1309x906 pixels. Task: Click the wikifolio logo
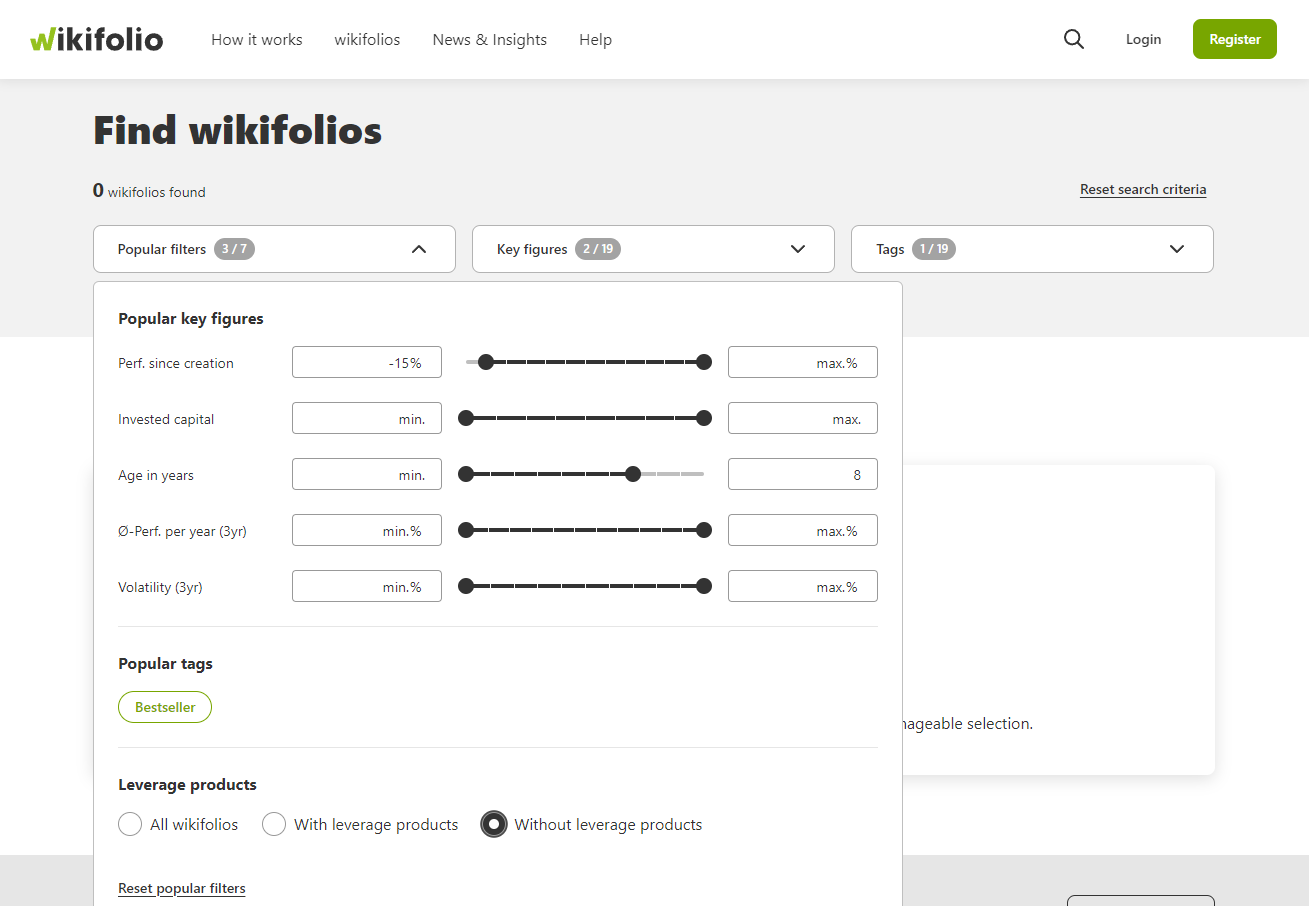(x=96, y=39)
